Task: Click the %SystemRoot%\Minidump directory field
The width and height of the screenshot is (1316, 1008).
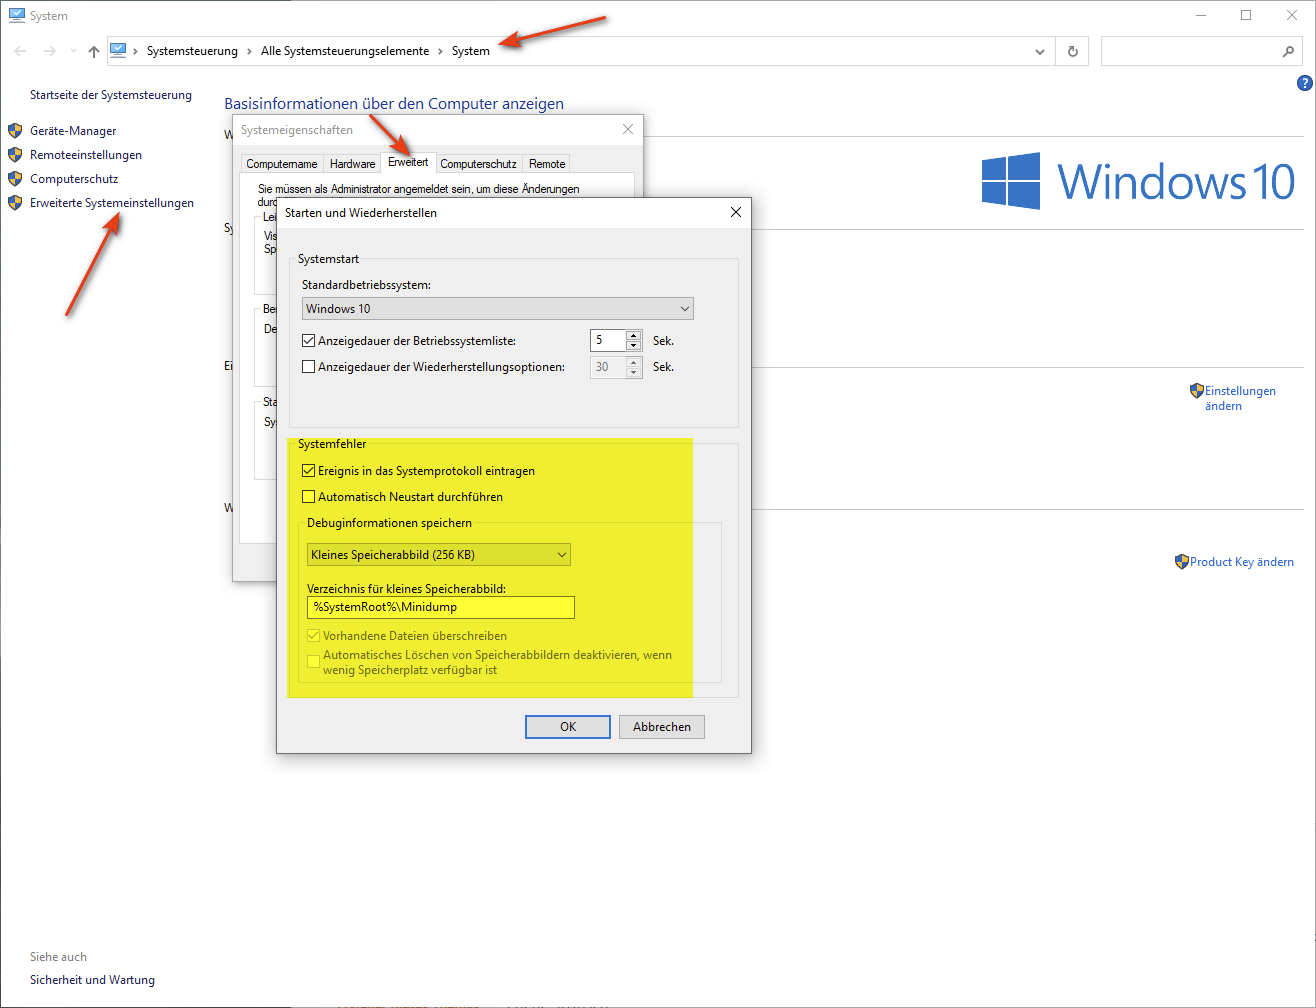Action: coord(441,607)
